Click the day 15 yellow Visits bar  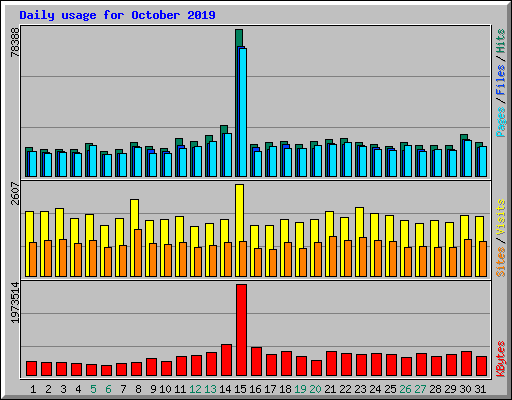(239, 213)
